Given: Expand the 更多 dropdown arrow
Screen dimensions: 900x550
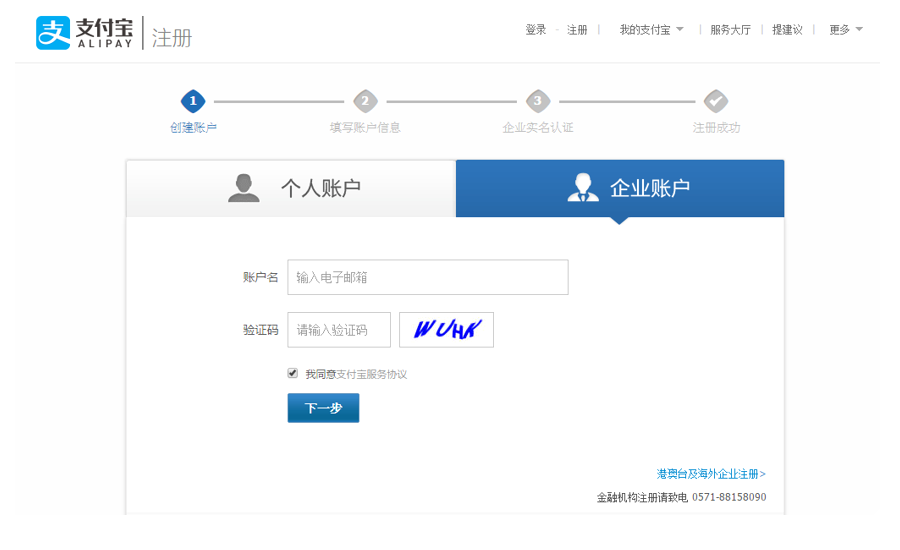Looking at the screenshot, I should 859,29.
